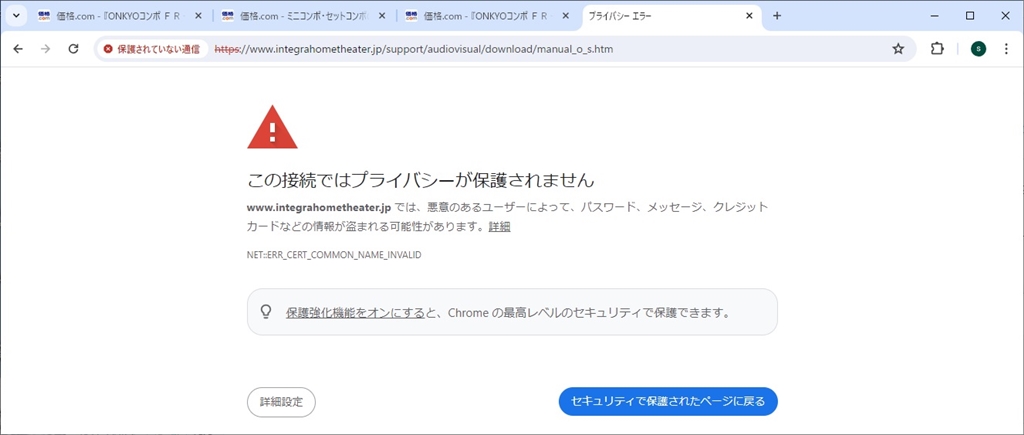Open Chrome's three-dot menu
The width and height of the screenshot is (1024, 435).
1006,49
